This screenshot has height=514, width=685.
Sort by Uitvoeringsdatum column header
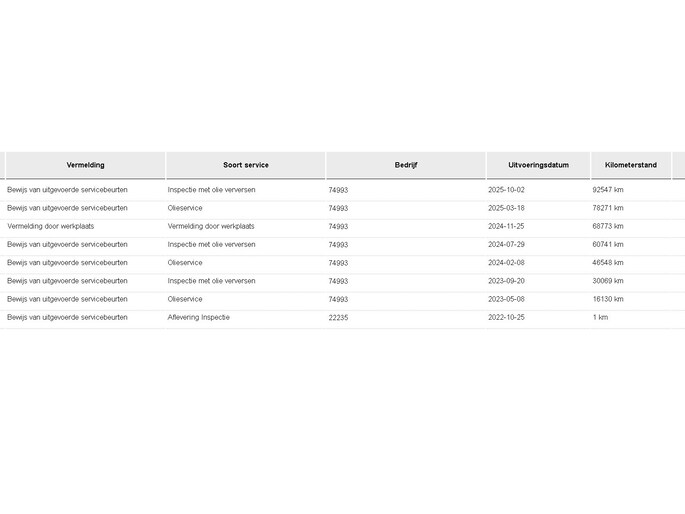538,165
